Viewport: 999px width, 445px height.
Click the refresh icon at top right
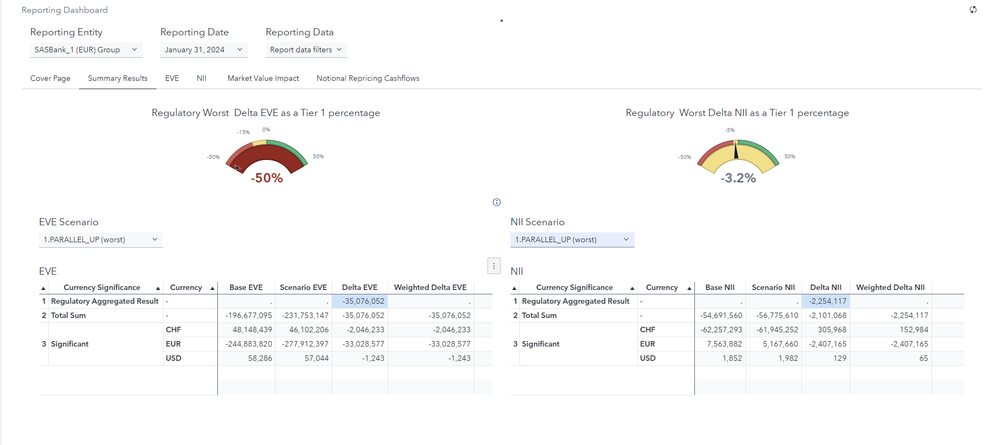tap(973, 10)
